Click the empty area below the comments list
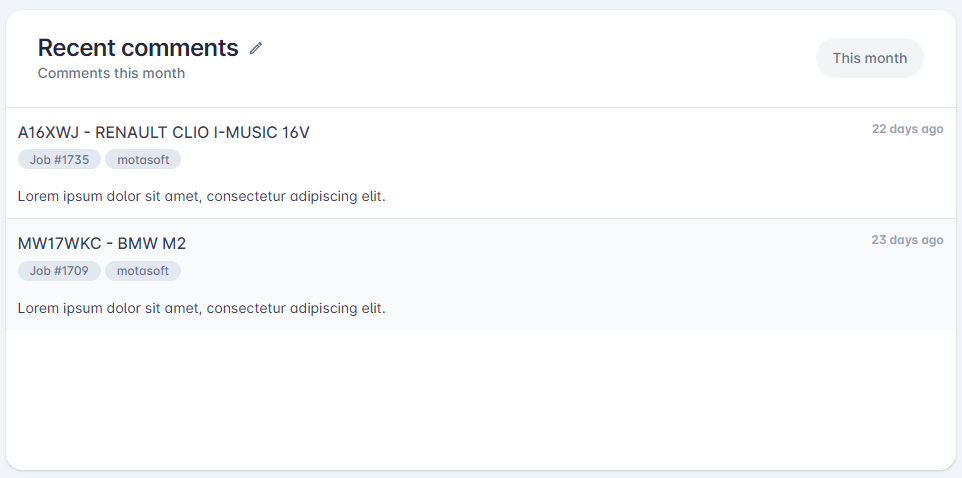The image size is (962, 478). click(x=481, y=399)
